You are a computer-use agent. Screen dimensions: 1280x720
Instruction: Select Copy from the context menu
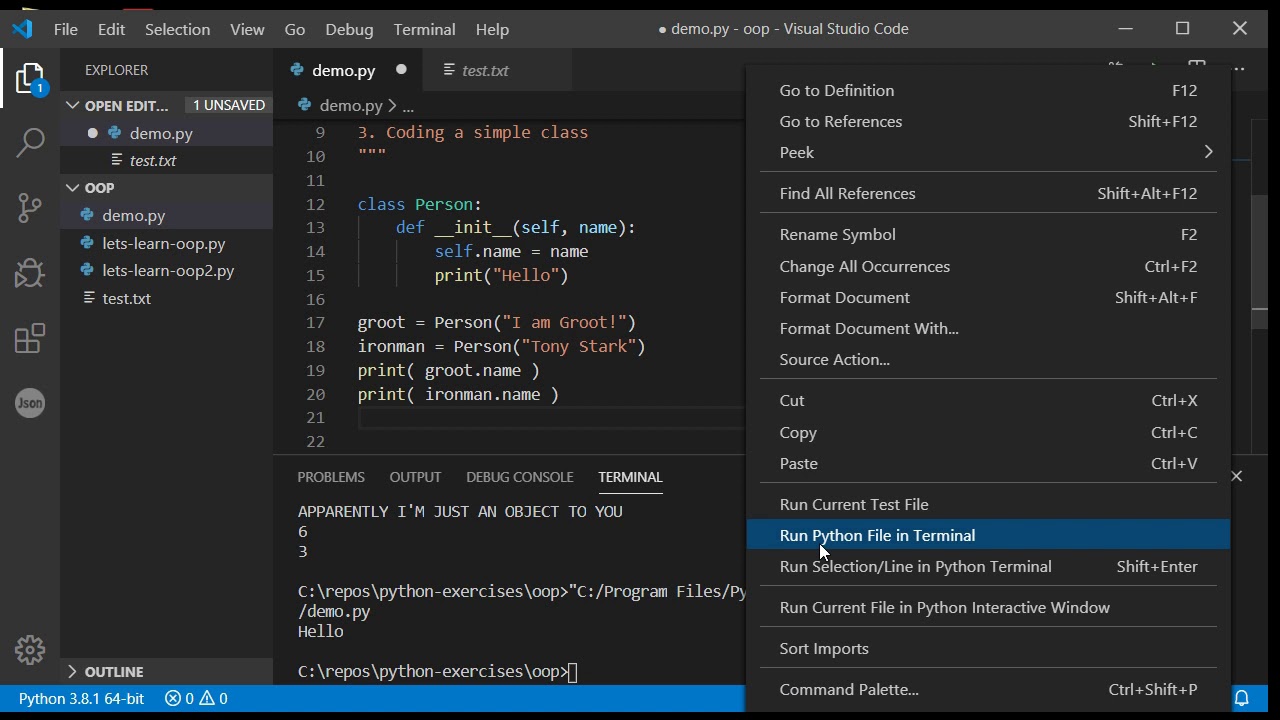pos(988,432)
